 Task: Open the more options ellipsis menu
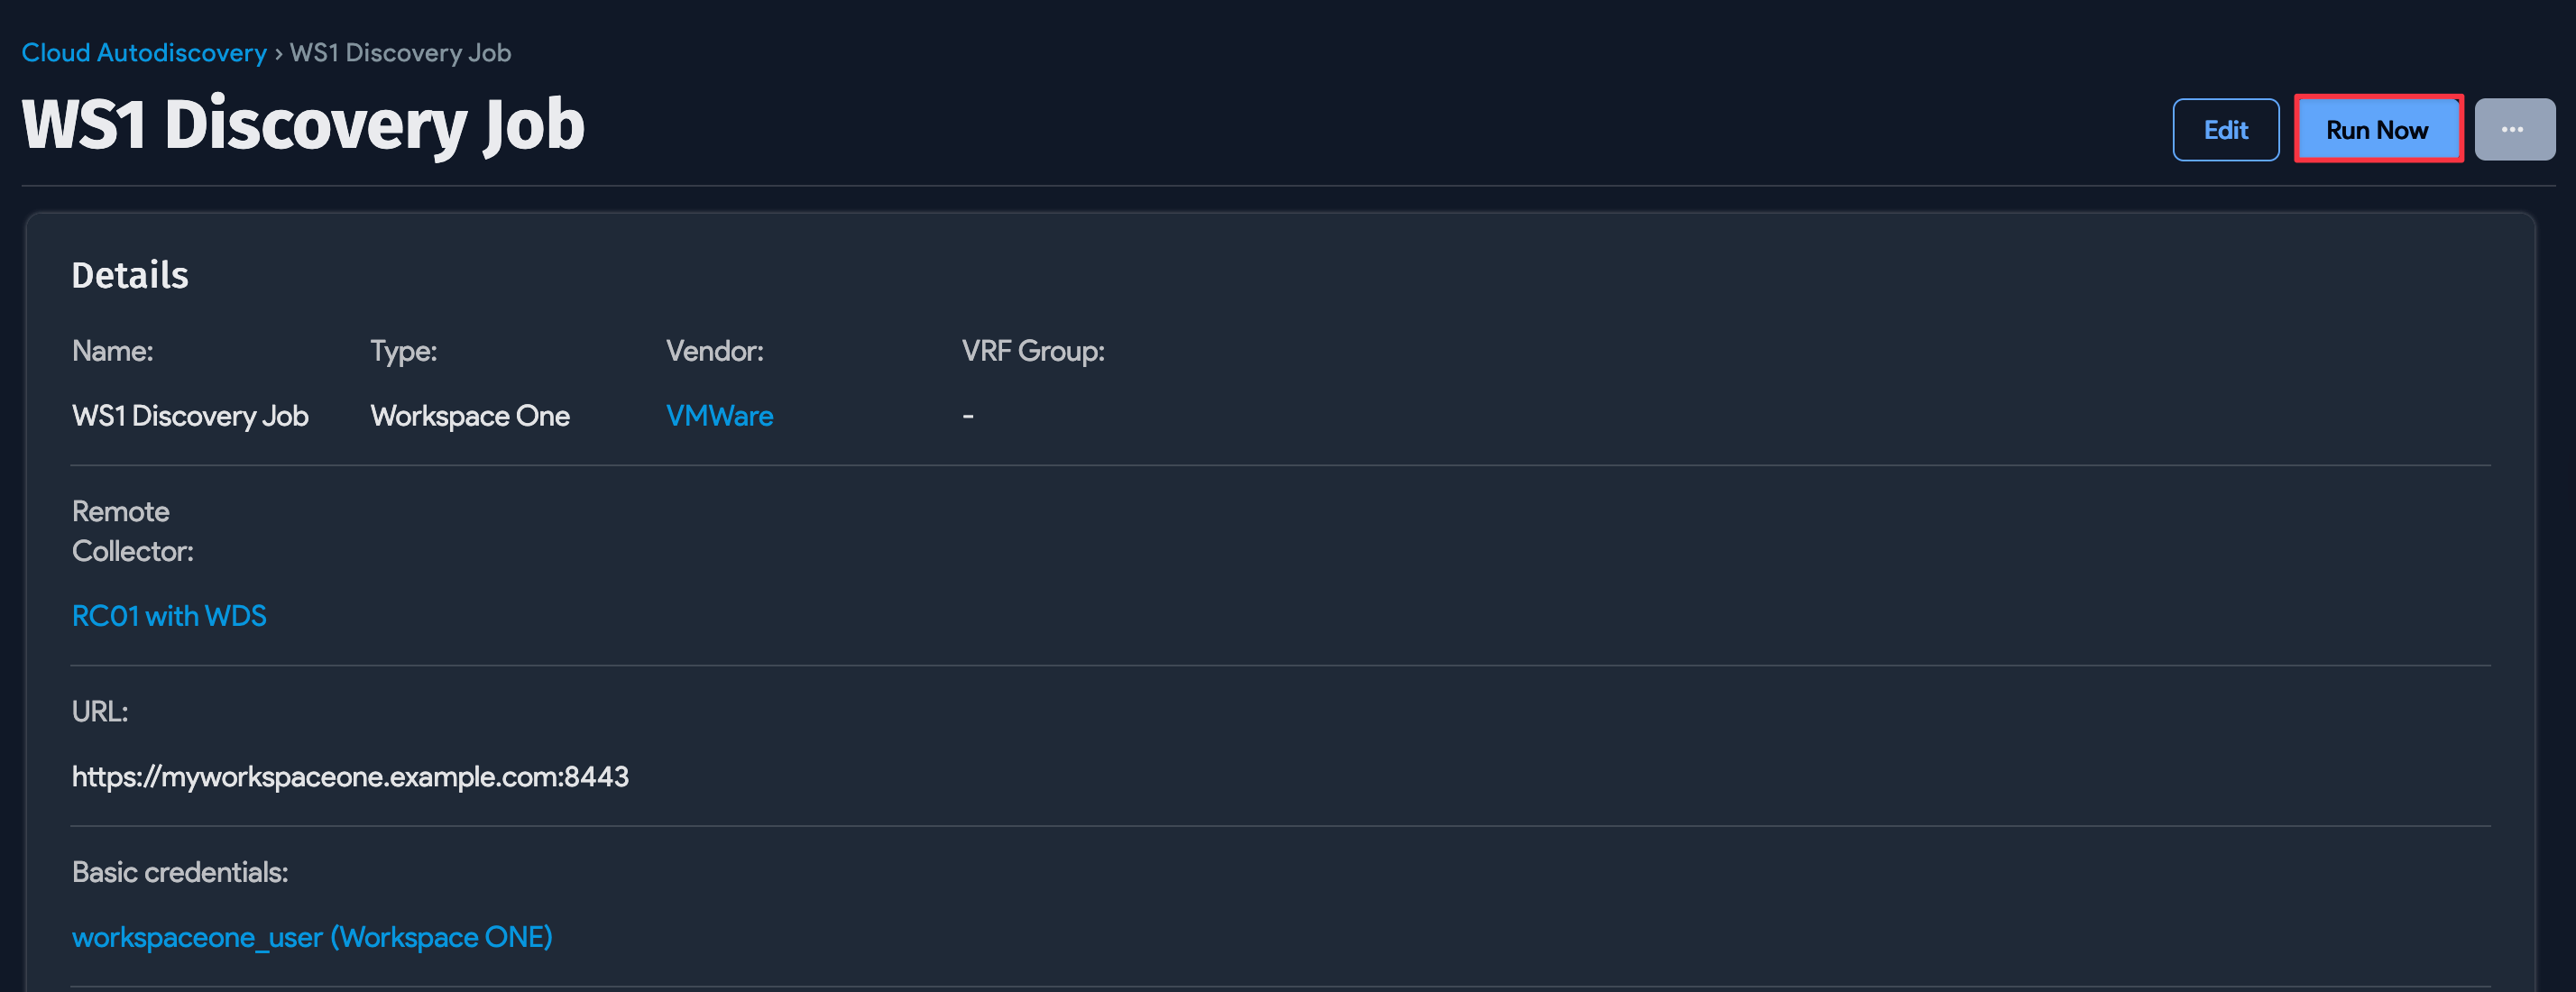tap(2513, 130)
